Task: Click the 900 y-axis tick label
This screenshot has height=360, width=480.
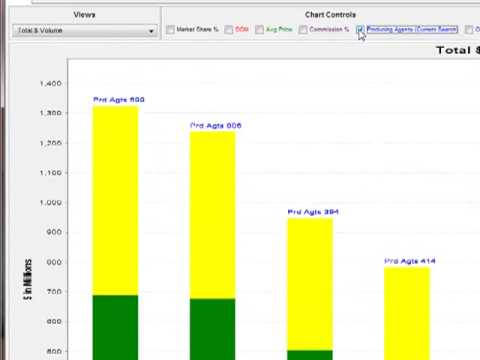Action: tap(54, 232)
